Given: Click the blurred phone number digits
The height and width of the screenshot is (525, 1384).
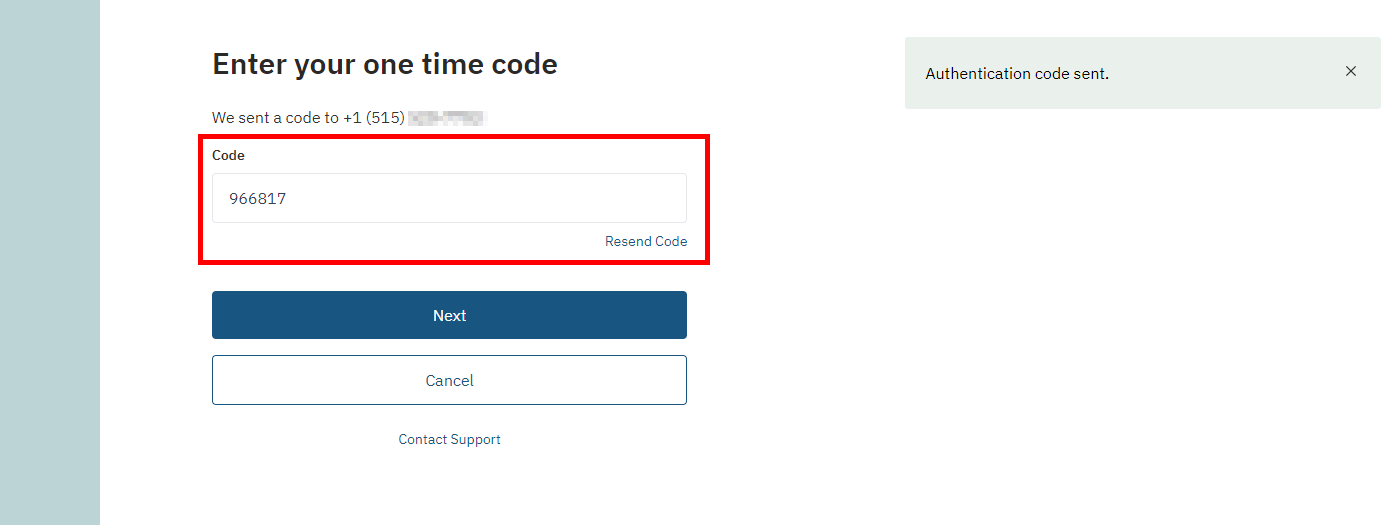Looking at the screenshot, I should (x=448, y=118).
